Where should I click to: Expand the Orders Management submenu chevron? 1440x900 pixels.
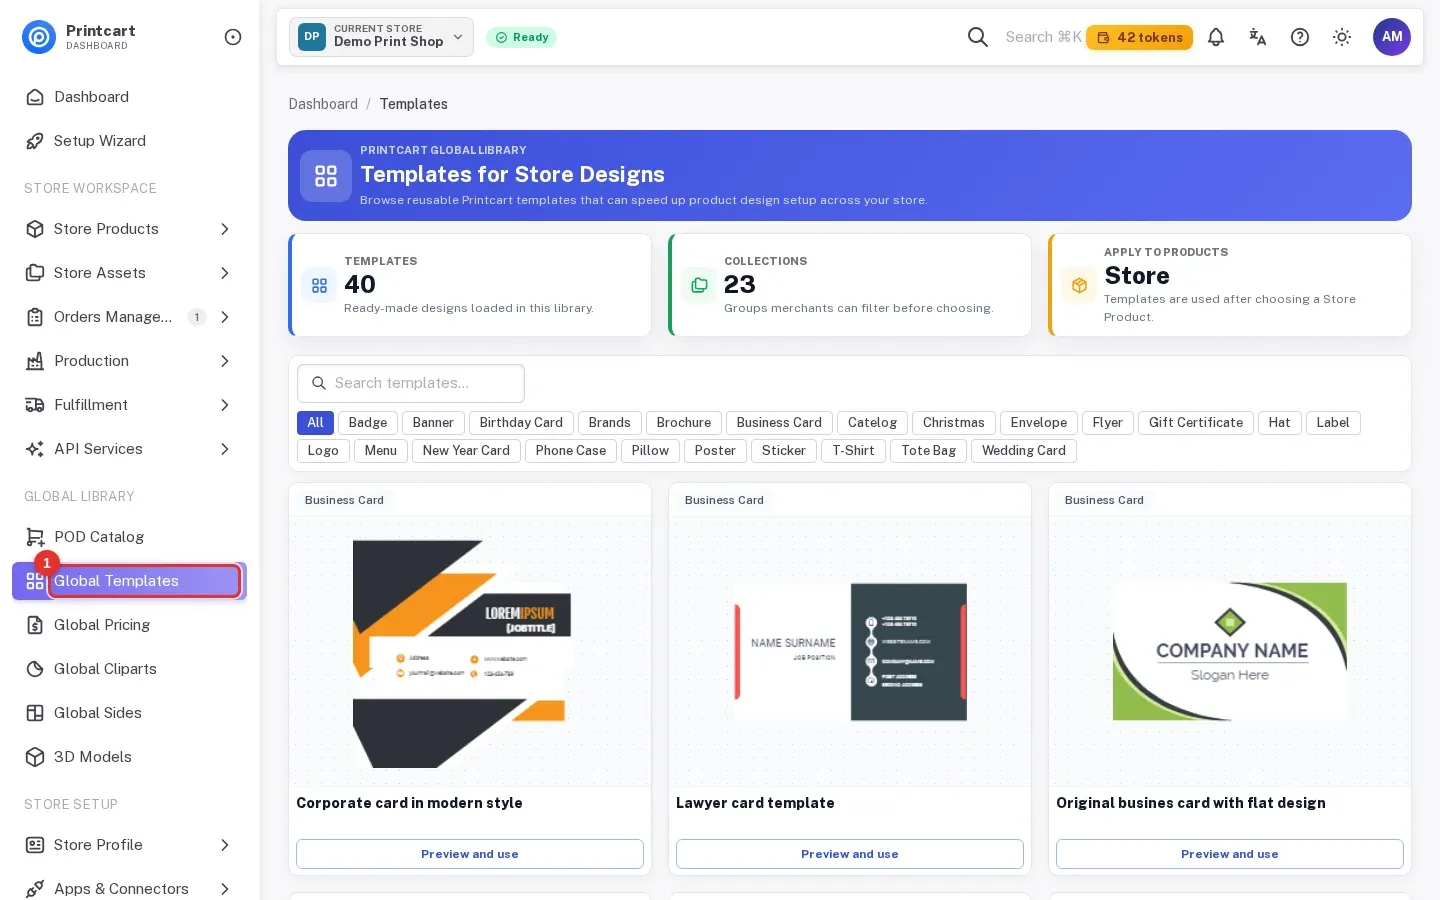pyautogui.click(x=225, y=317)
